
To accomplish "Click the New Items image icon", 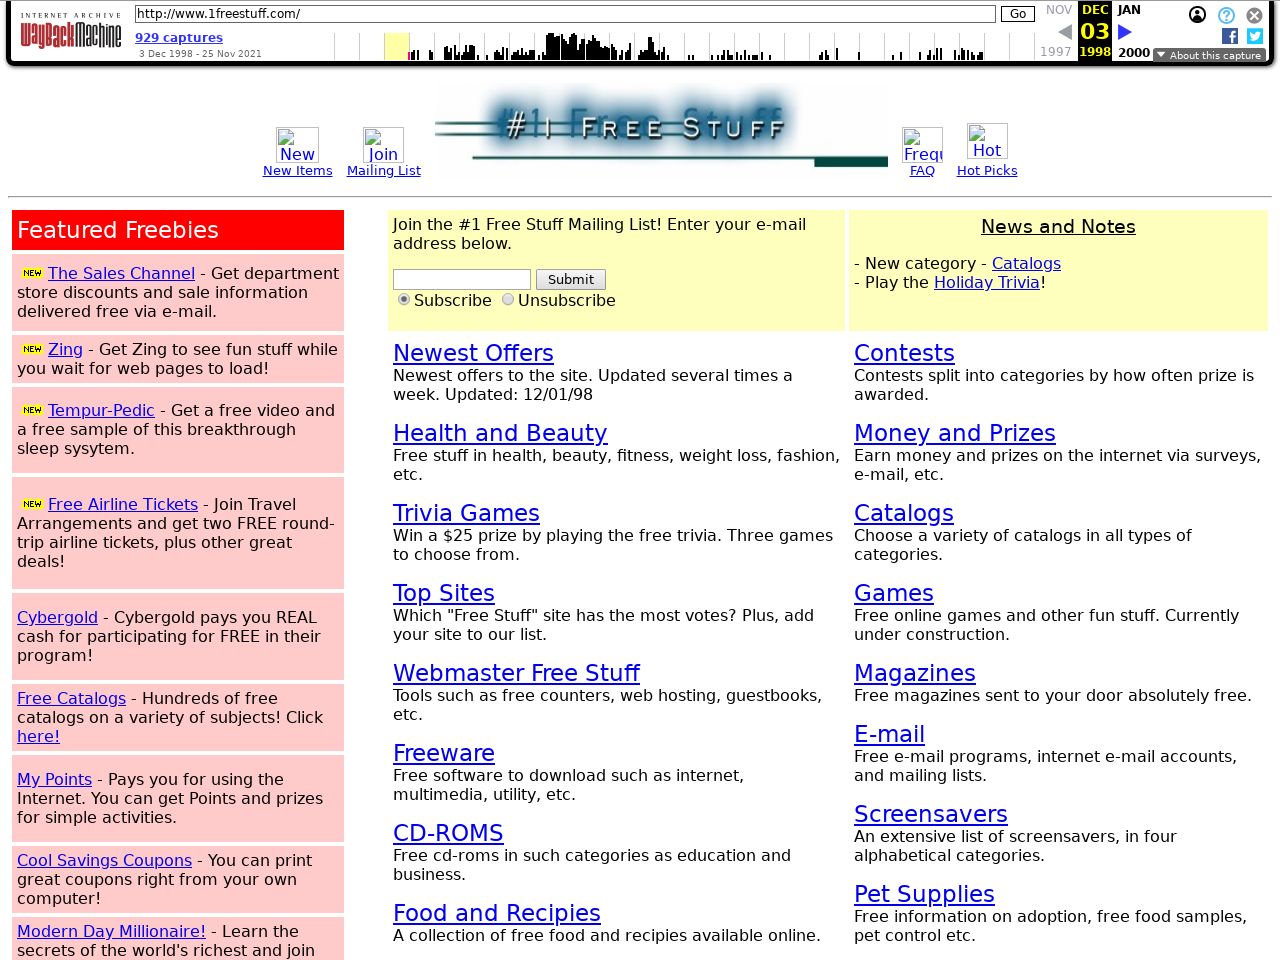I will [x=297, y=145].
